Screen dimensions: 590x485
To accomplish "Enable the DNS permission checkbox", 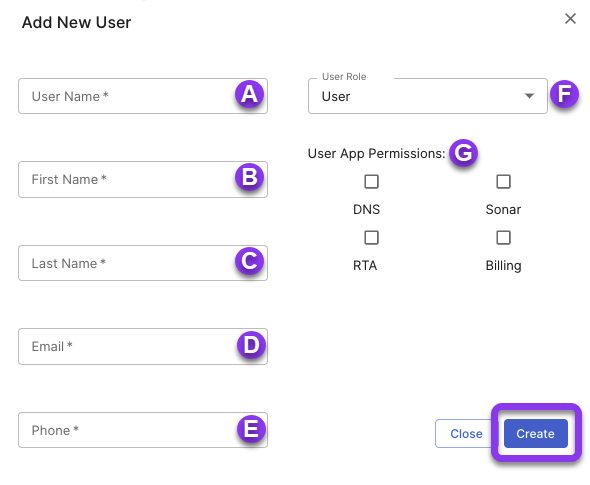I will 371,182.
